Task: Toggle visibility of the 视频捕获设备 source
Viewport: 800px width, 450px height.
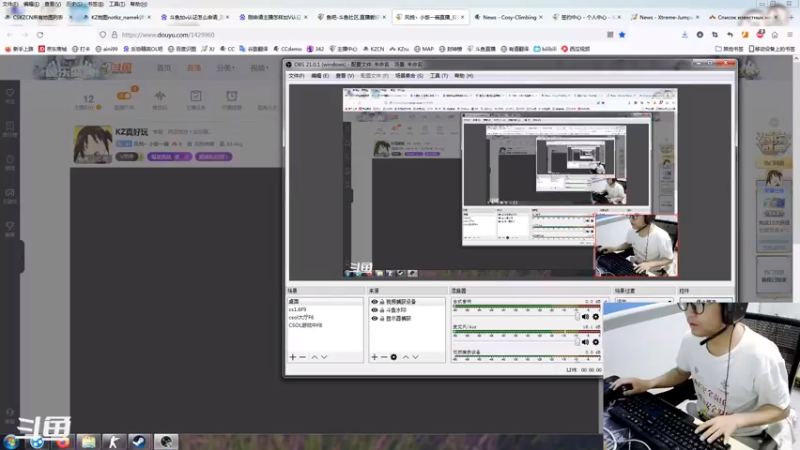Action: tap(374, 302)
